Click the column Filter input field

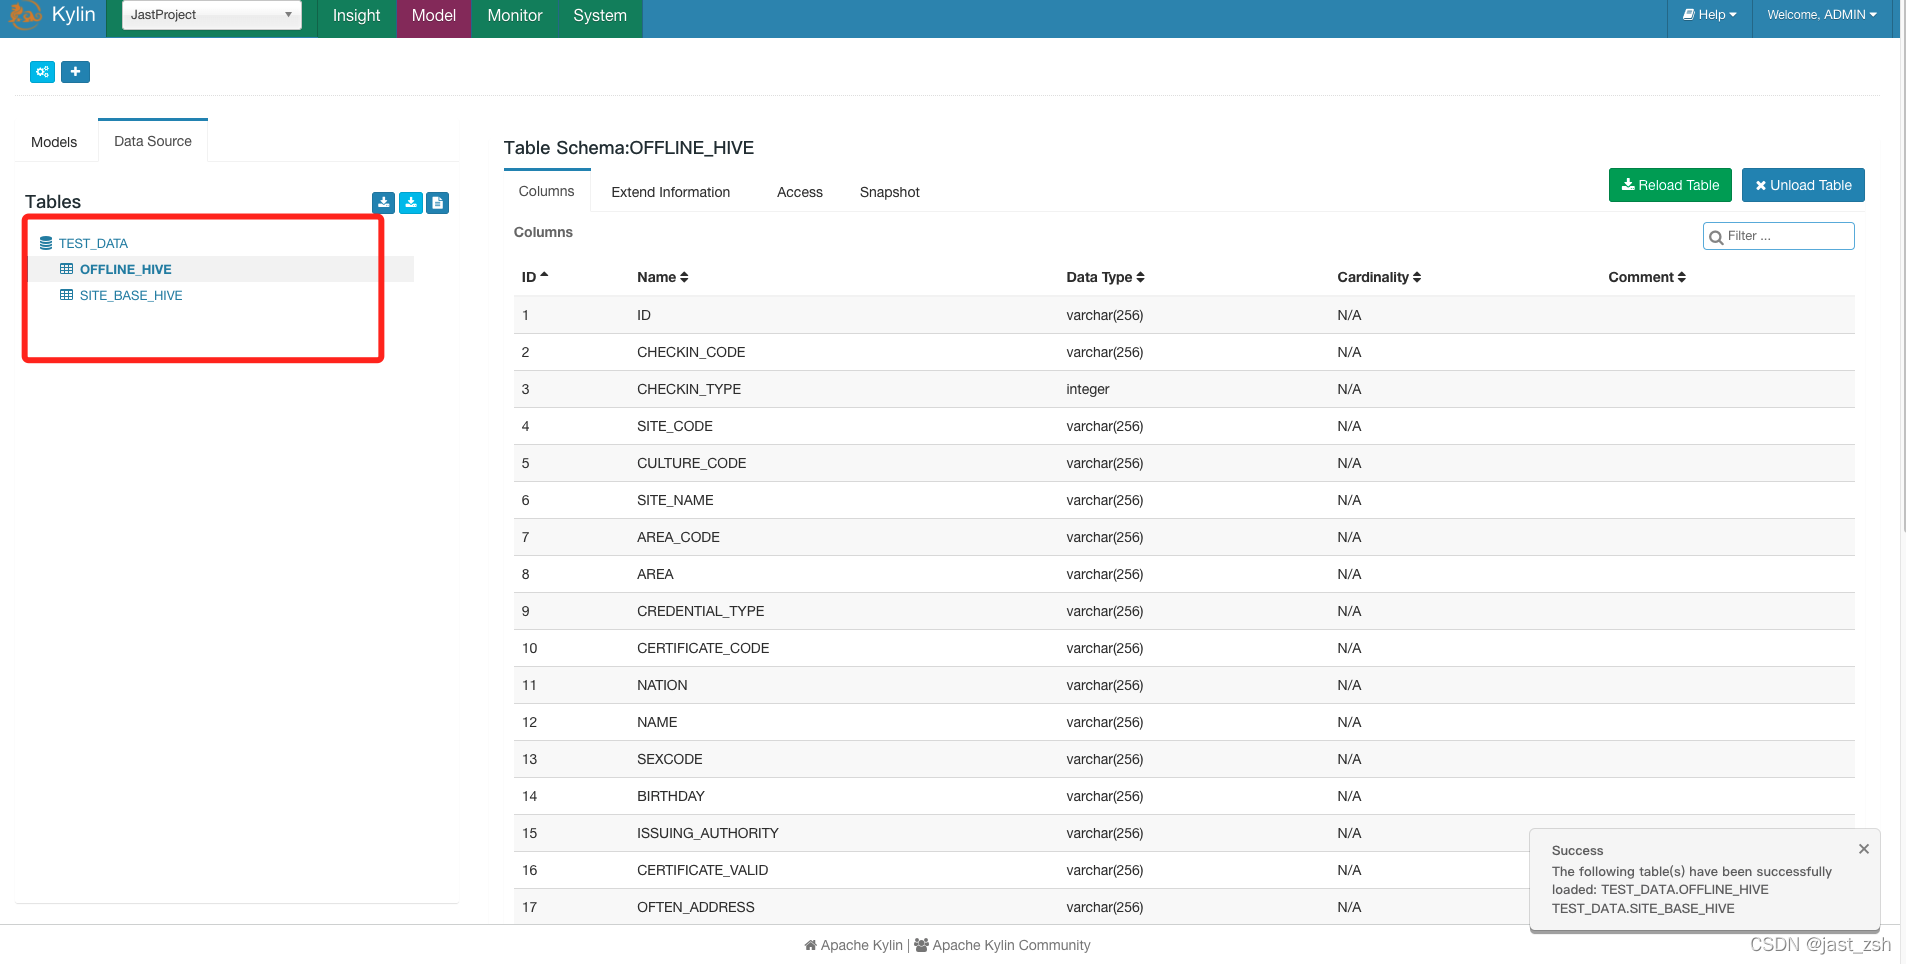[1779, 236]
